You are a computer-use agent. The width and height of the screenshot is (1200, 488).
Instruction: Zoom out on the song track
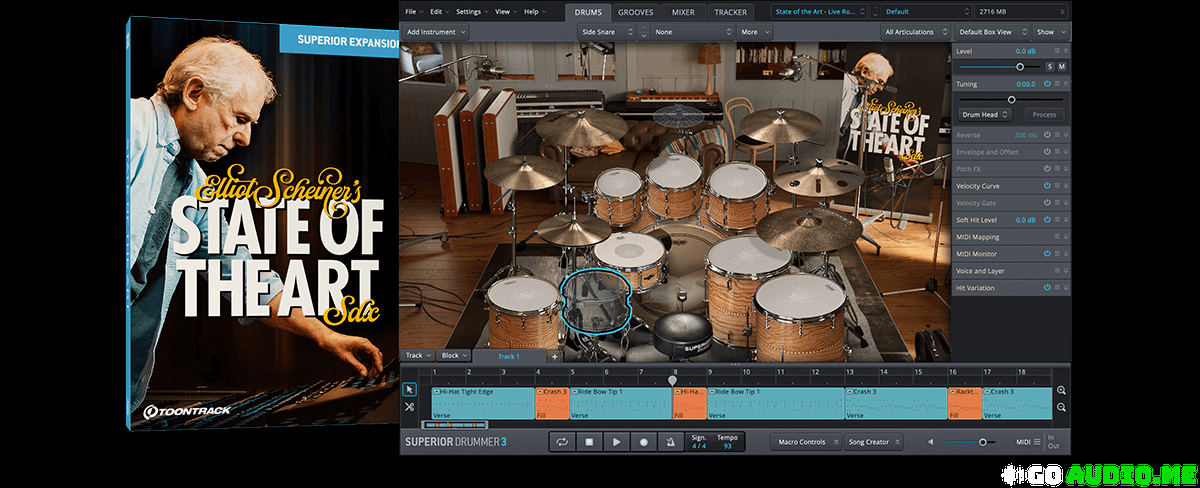tap(1062, 407)
